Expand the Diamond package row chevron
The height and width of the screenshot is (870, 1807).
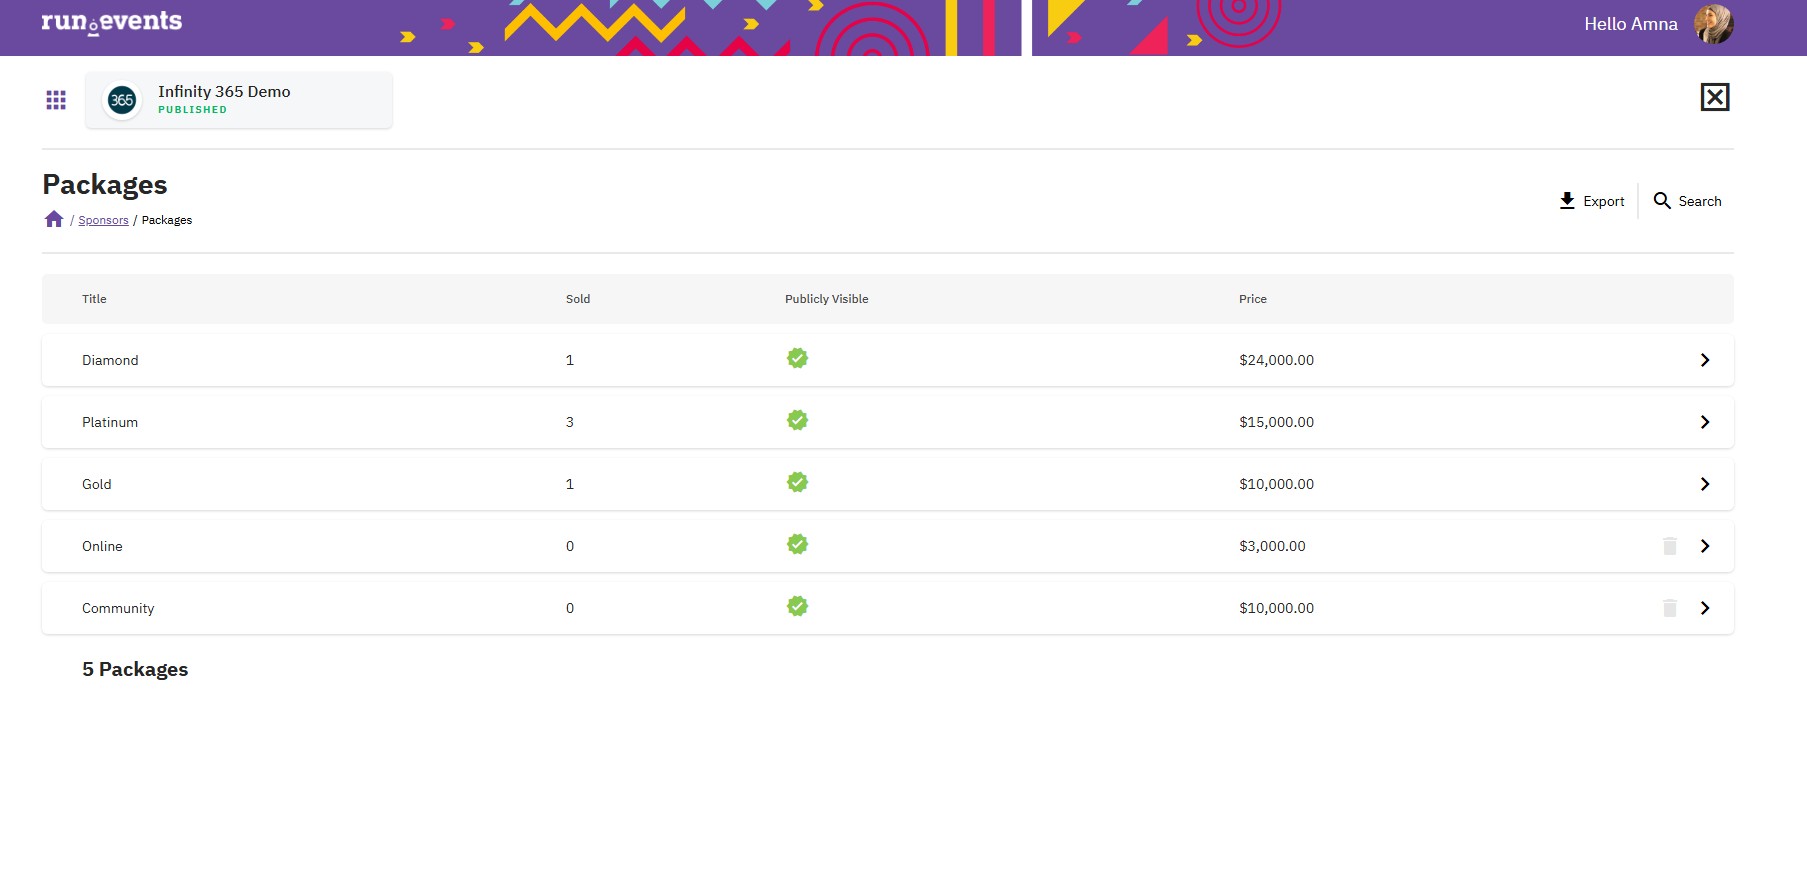1705,360
